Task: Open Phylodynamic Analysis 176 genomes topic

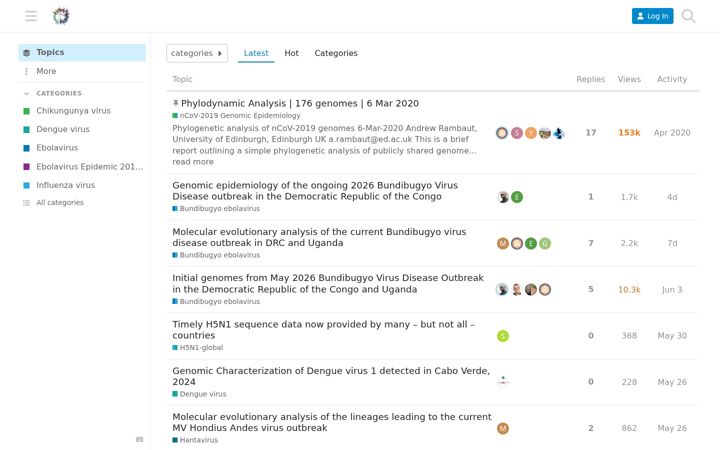Action: pyautogui.click(x=300, y=103)
